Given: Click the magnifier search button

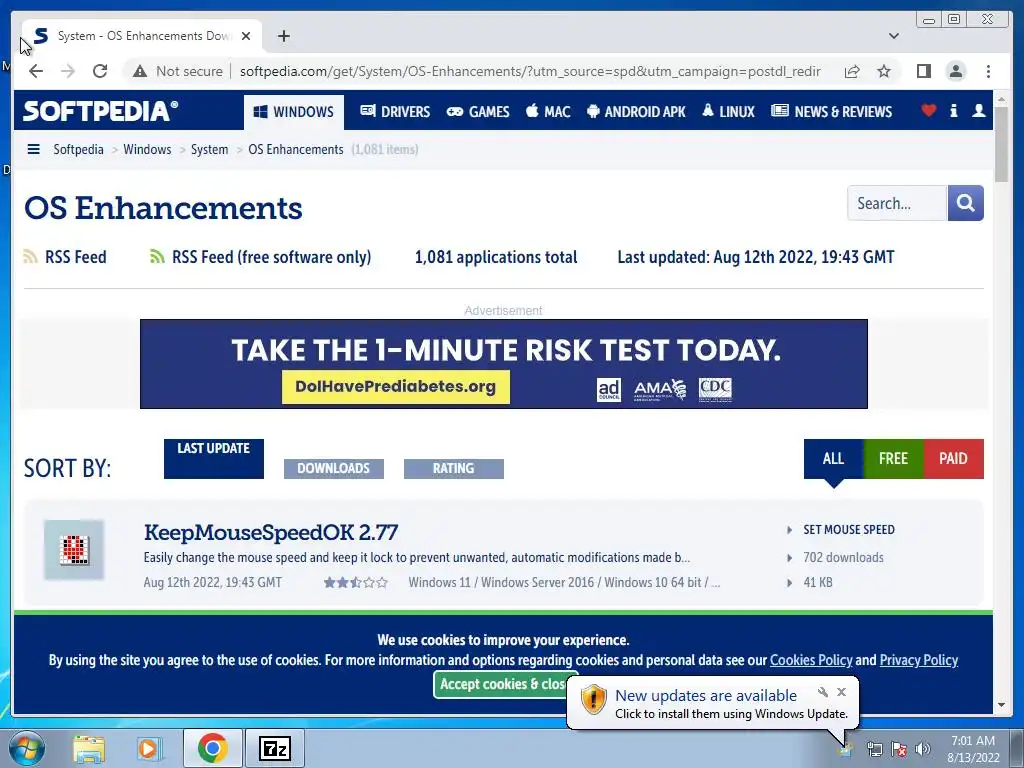Looking at the screenshot, I should click(965, 203).
